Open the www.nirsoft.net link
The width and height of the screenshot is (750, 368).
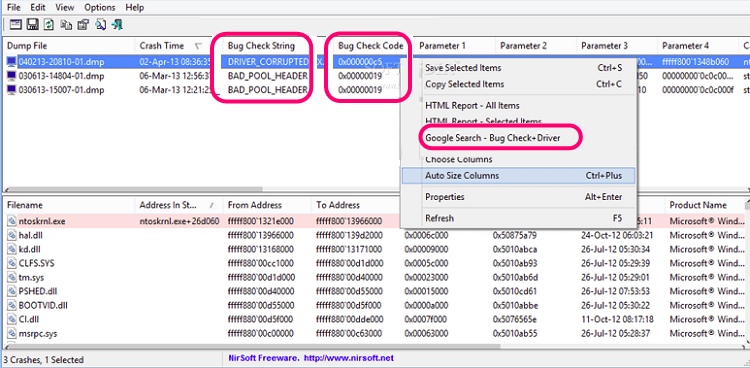pos(349,358)
